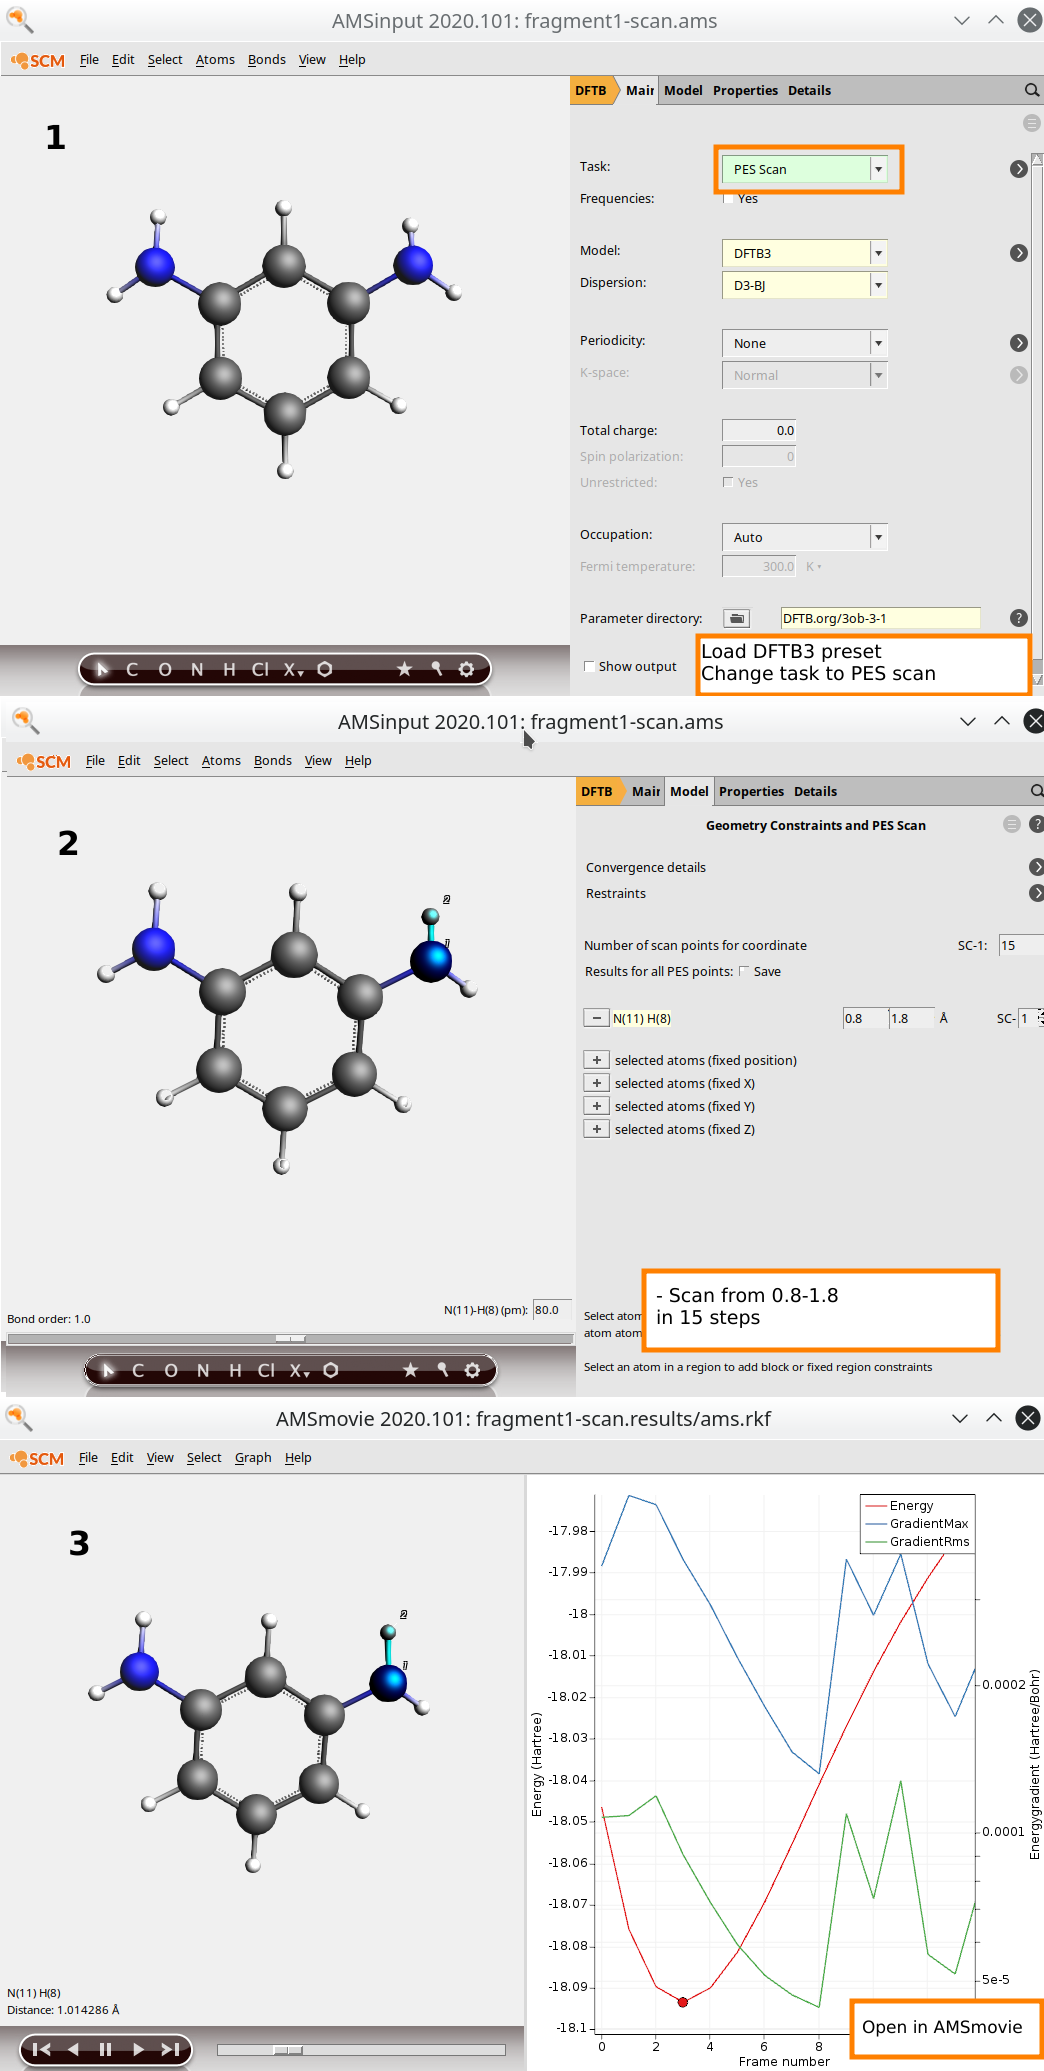Add selected atoms (fixed Y) constraint
This screenshot has width=1044, height=2071.
pyautogui.click(x=597, y=1106)
